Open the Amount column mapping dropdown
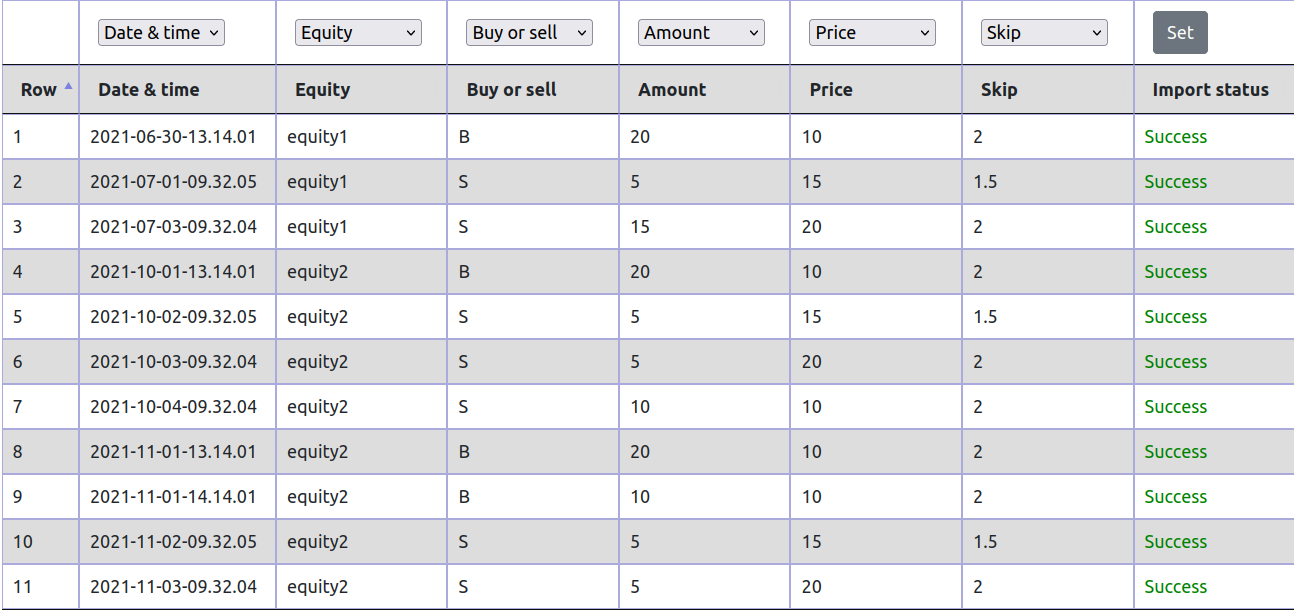The height and width of the screenshot is (611, 1294). point(701,33)
